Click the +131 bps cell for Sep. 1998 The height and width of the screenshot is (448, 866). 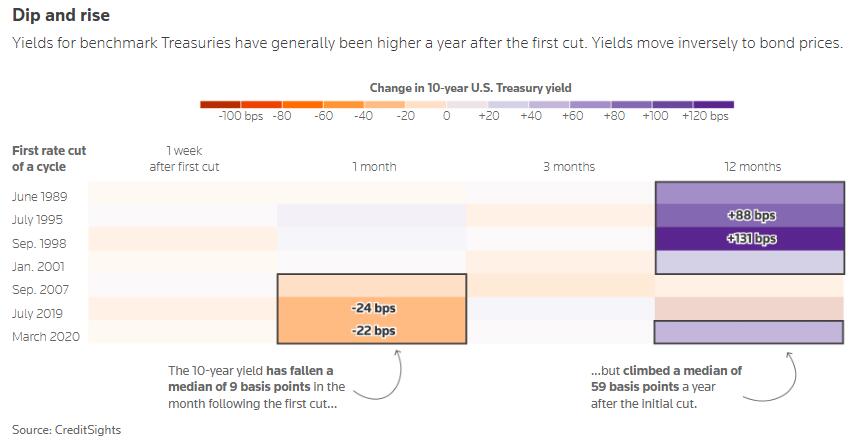click(751, 239)
